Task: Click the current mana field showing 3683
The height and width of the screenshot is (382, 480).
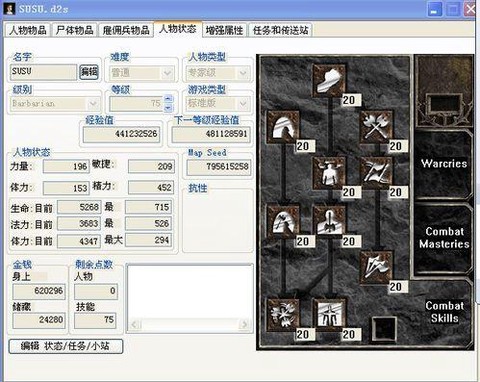Action: coord(79,224)
